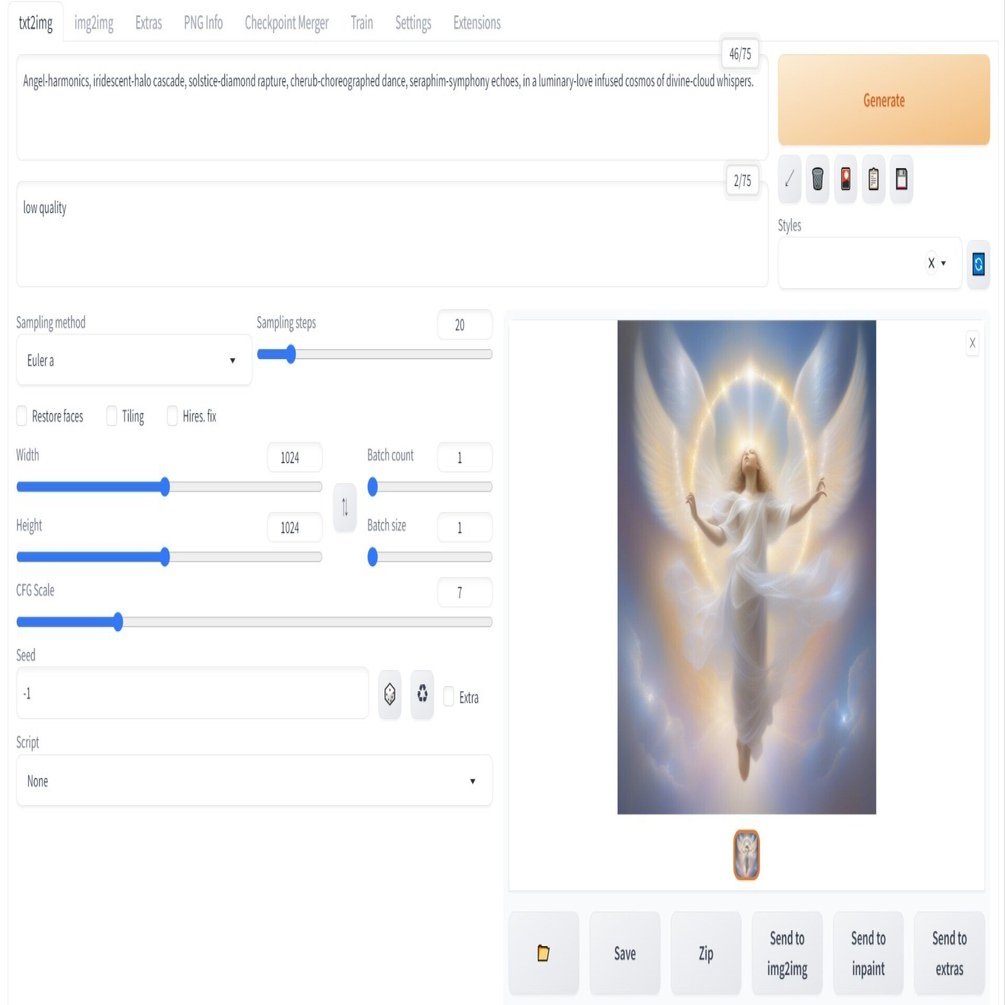Viewport: 1005px width, 1005px height.
Task: Save current prompt as style with floppy icon
Action: pos(900,179)
